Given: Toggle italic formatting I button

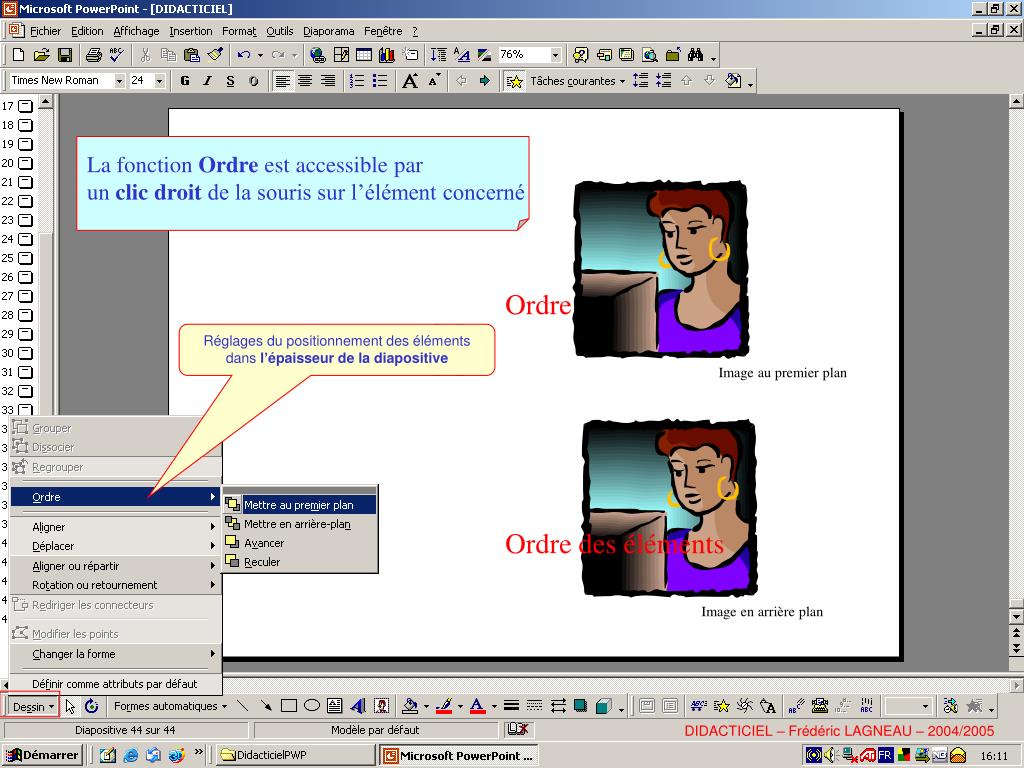Looking at the screenshot, I should tap(207, 81).
